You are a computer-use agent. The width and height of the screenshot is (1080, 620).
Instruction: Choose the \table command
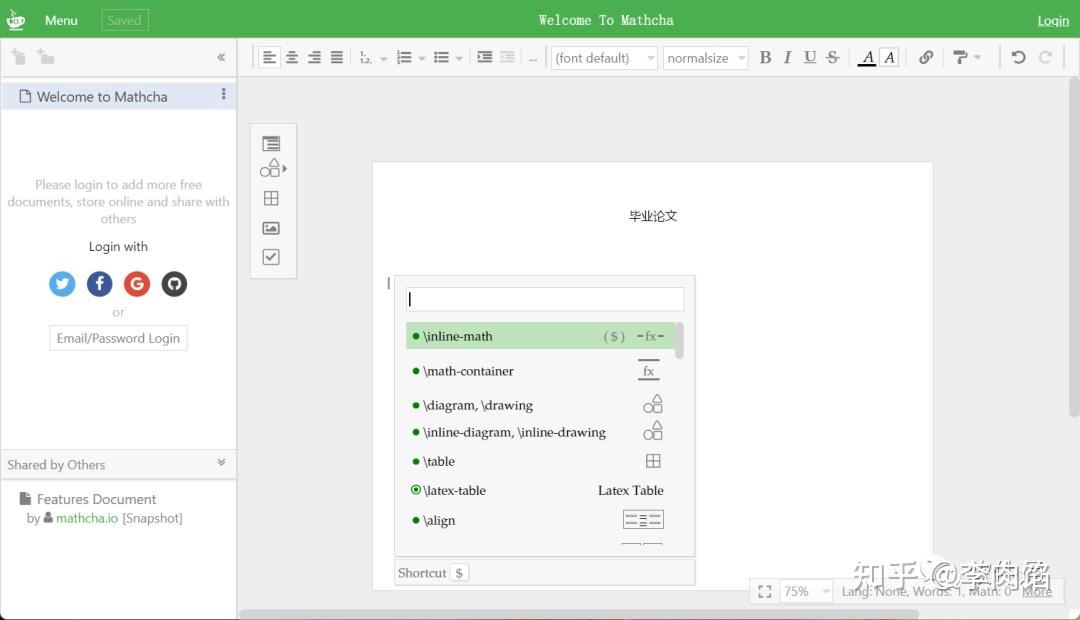coord(541,461)
